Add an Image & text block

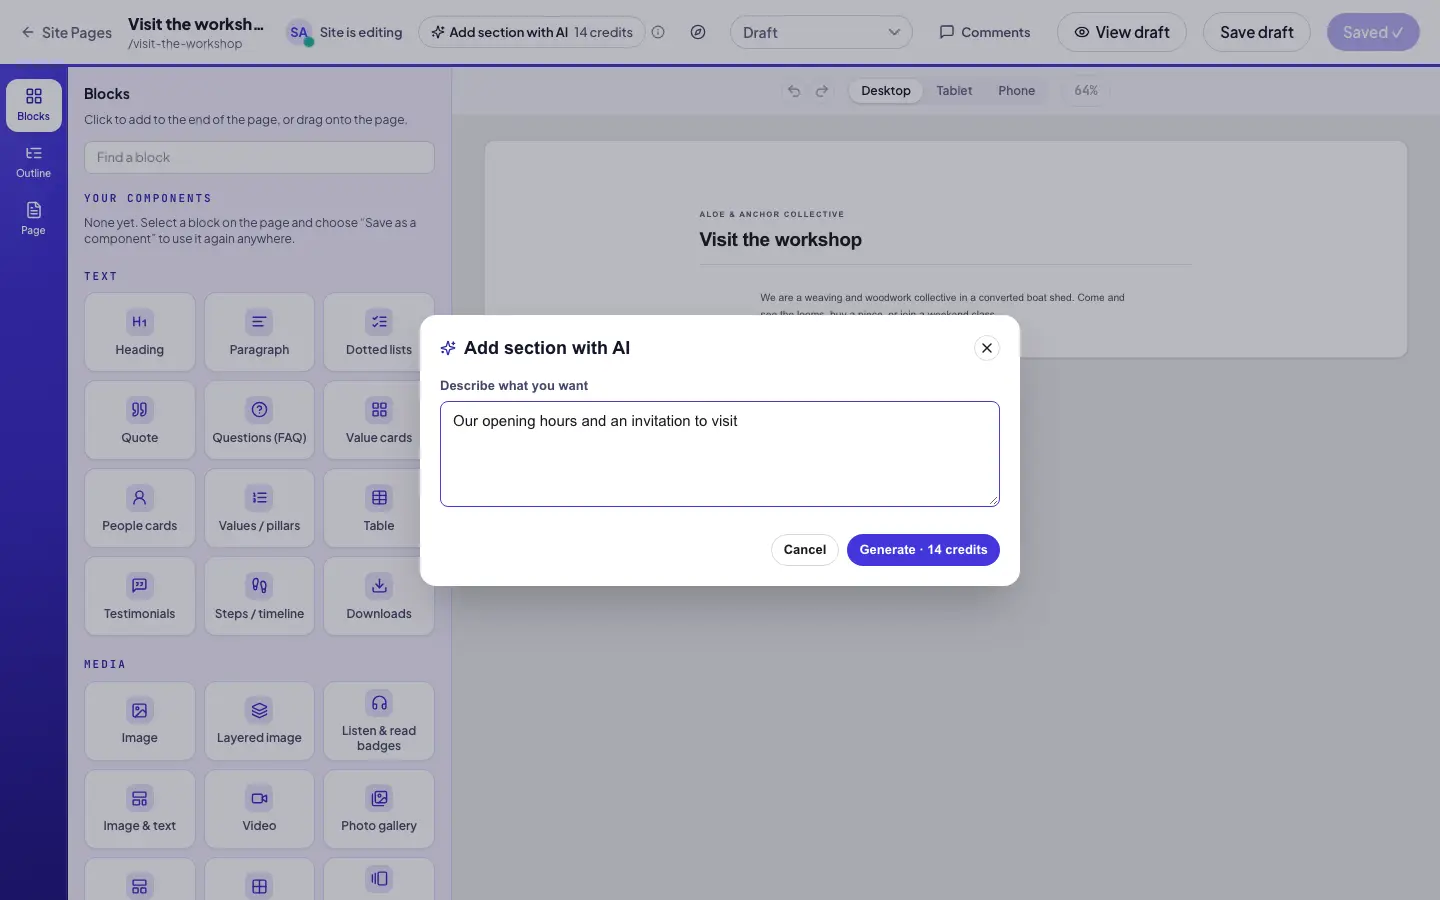(x=140, y=809)
